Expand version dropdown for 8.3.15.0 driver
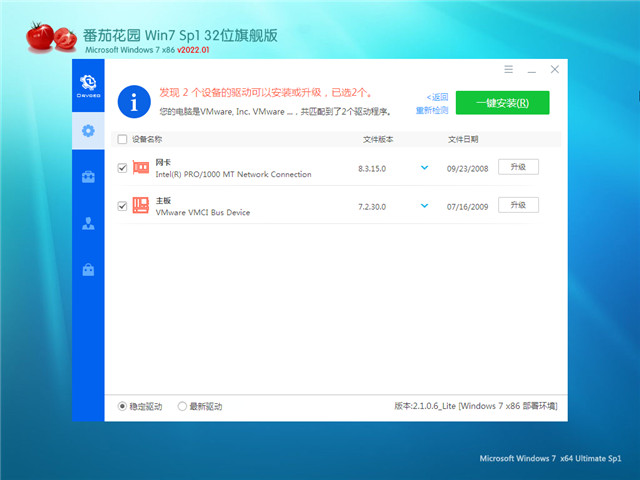 click(x=424, y=168)
